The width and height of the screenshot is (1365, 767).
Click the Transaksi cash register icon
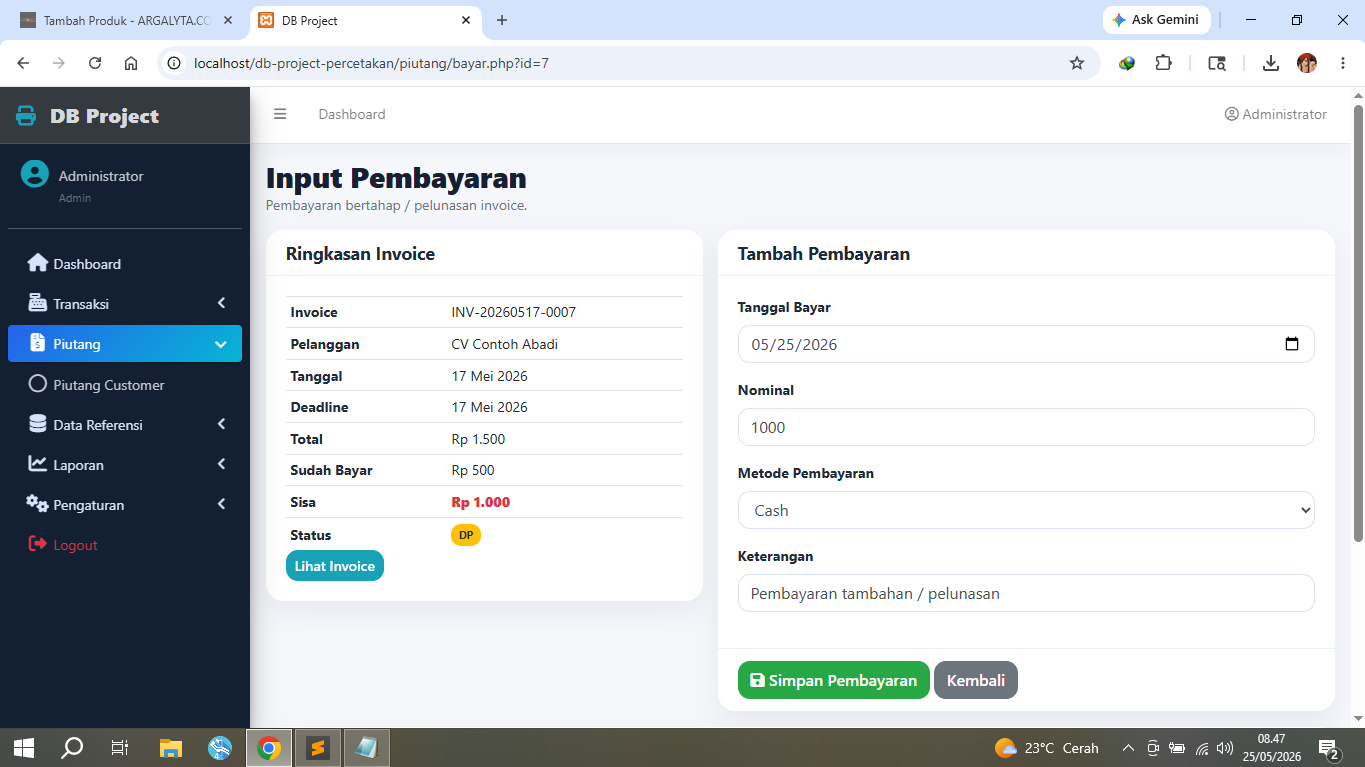pos(38,303)
